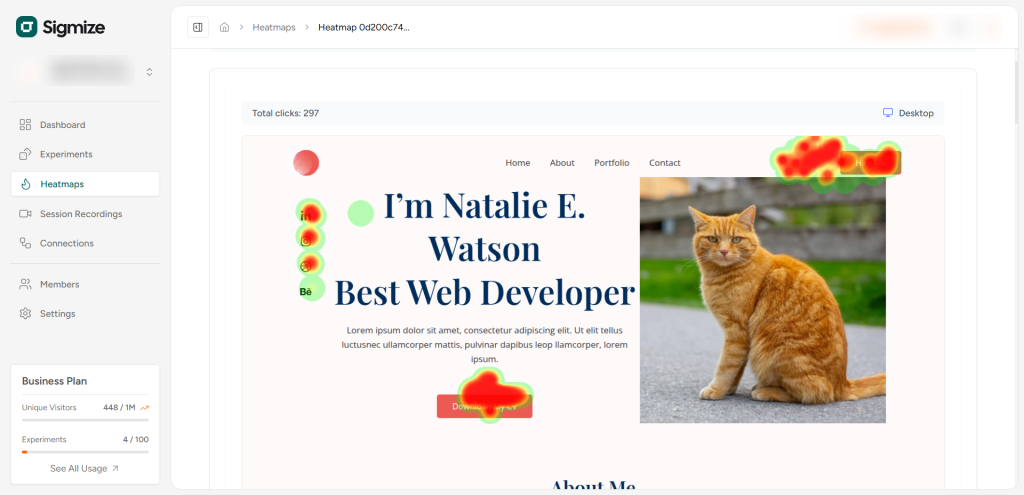This screenshot has height=495, width=1024.
Task: Go to home via breadcrumb house icon
Action: 225,27
